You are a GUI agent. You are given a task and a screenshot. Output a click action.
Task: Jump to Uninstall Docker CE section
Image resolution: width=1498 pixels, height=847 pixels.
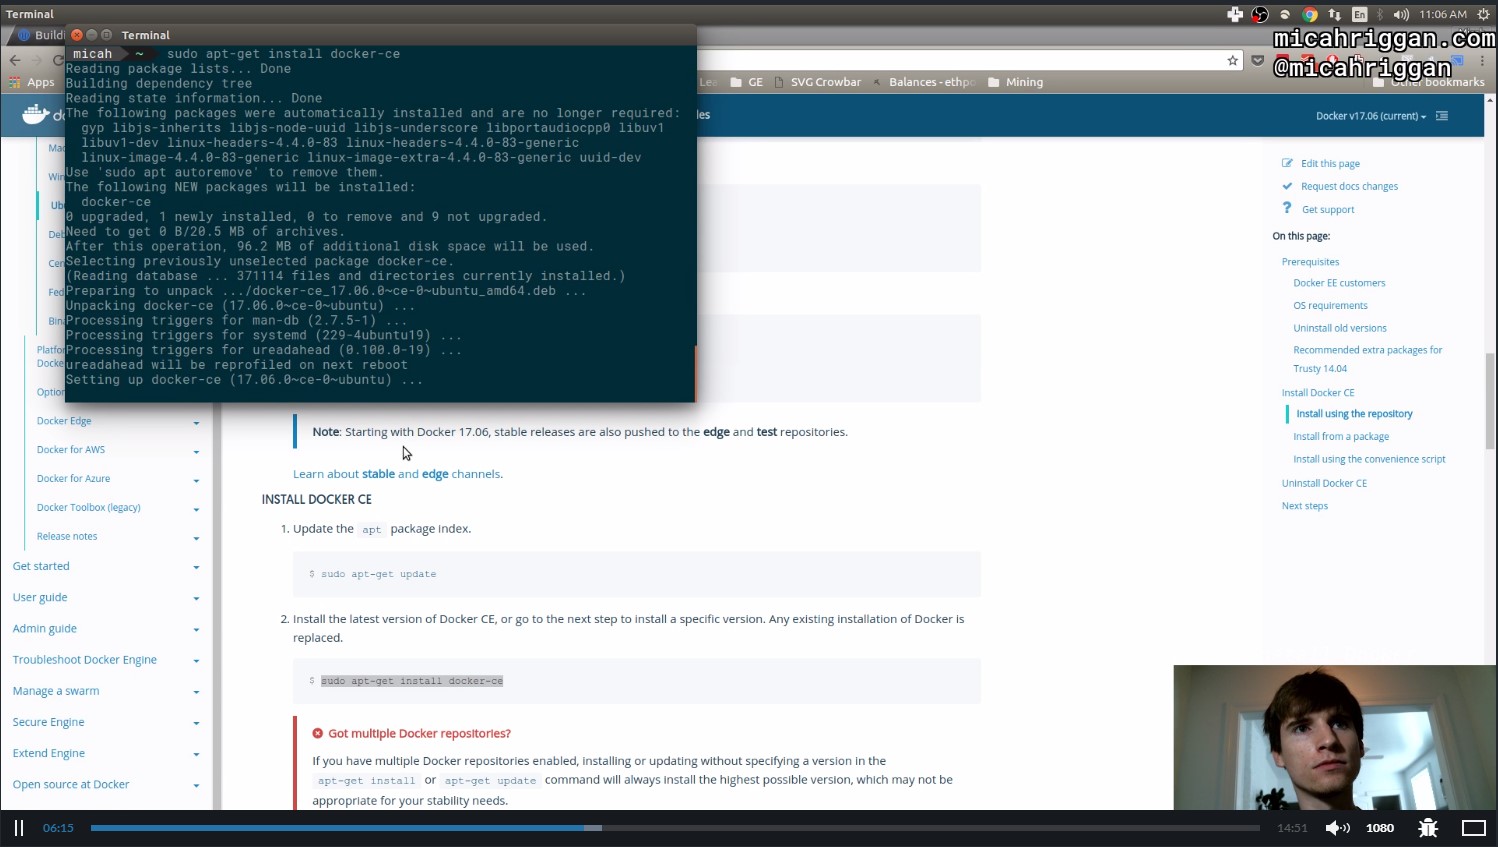[x=1324, y=484]
